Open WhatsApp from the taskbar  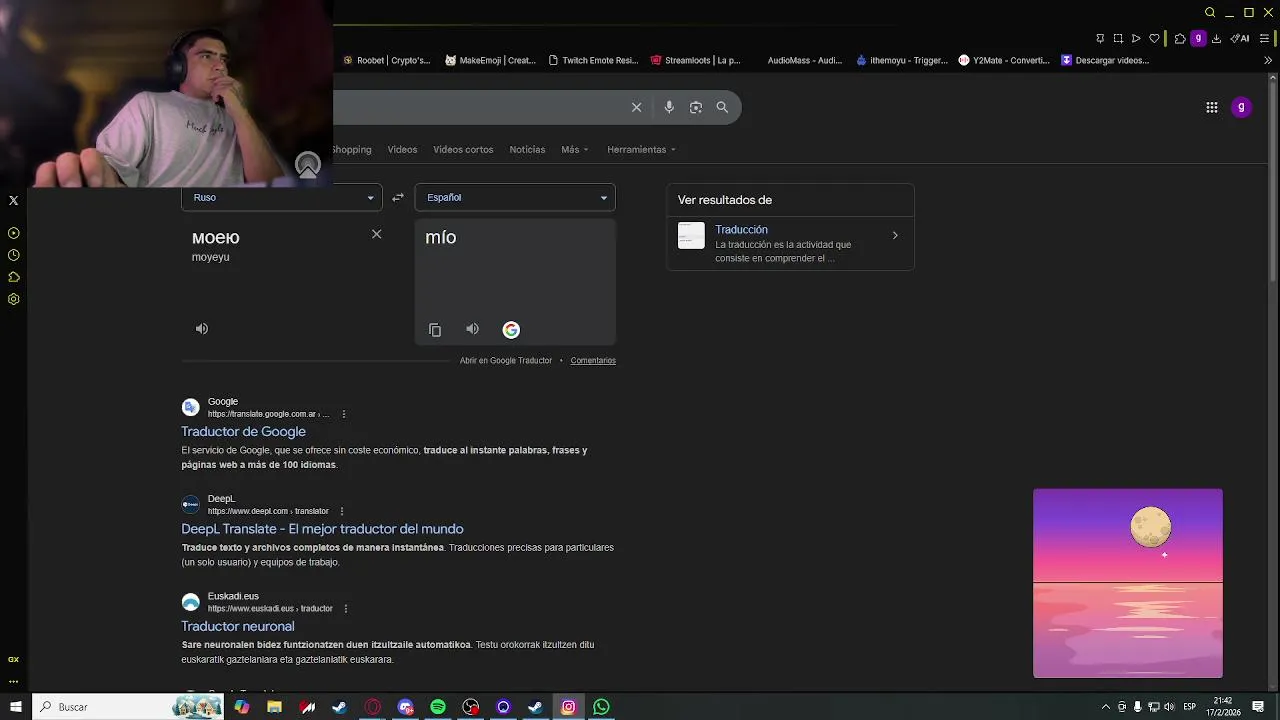(601, 707)
